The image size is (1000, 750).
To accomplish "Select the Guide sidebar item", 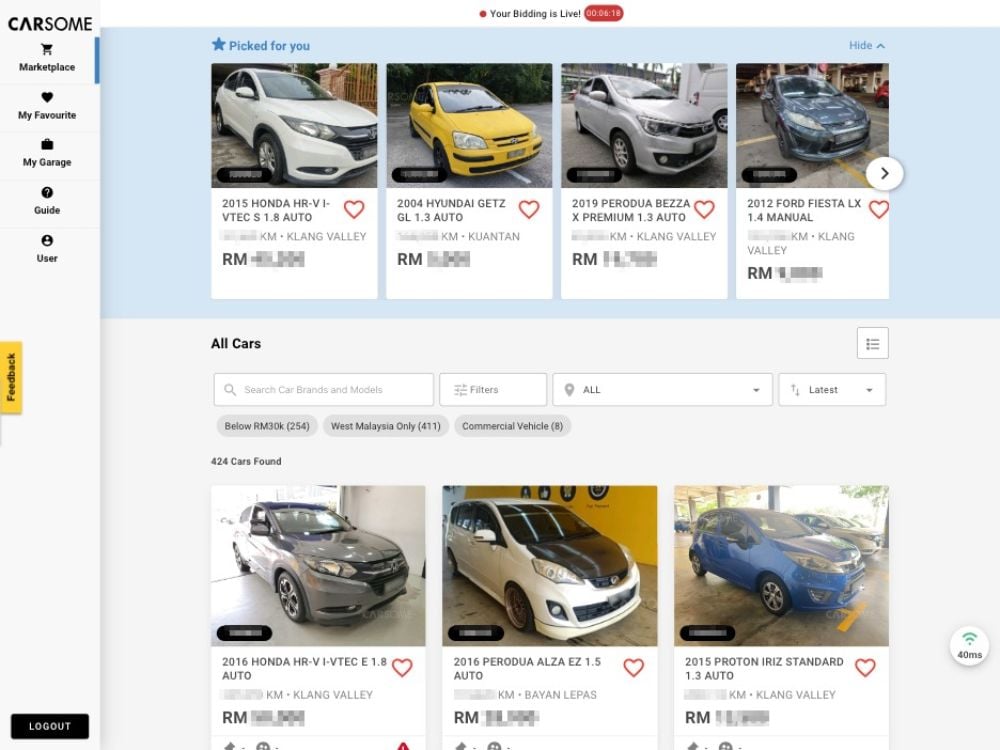I will [47, 200].
